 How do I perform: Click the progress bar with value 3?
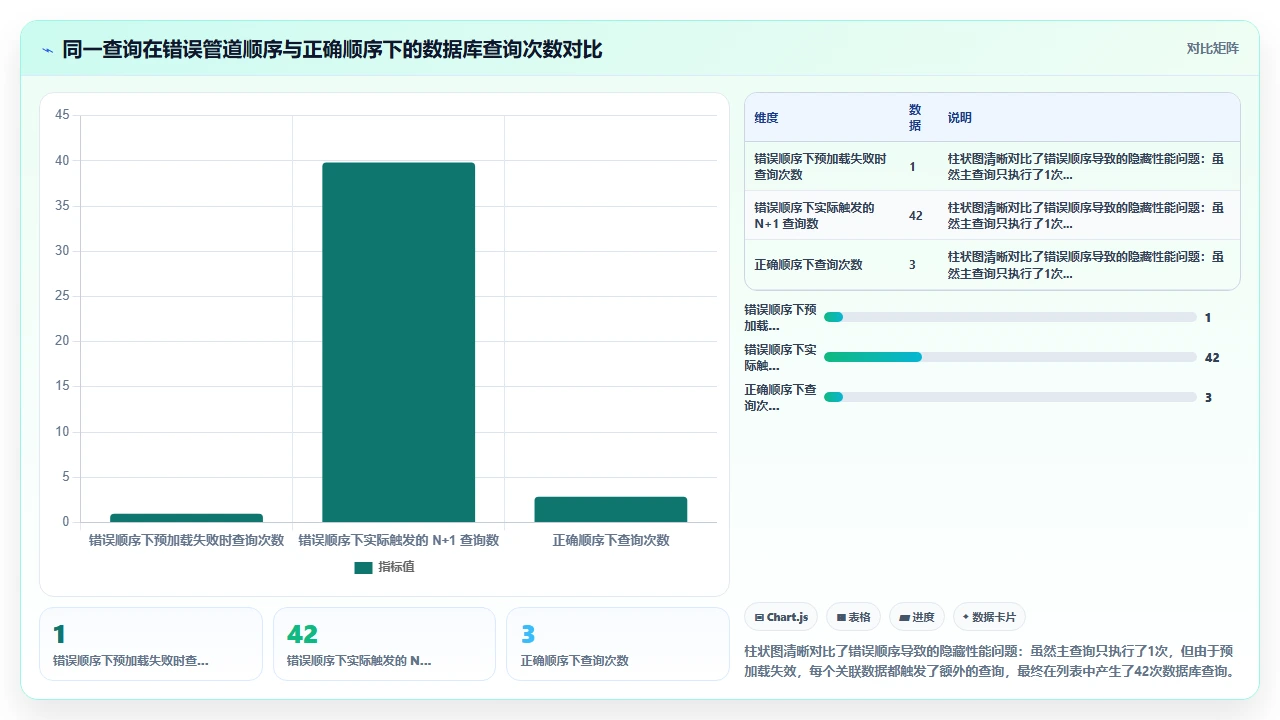coord(1010,397)
